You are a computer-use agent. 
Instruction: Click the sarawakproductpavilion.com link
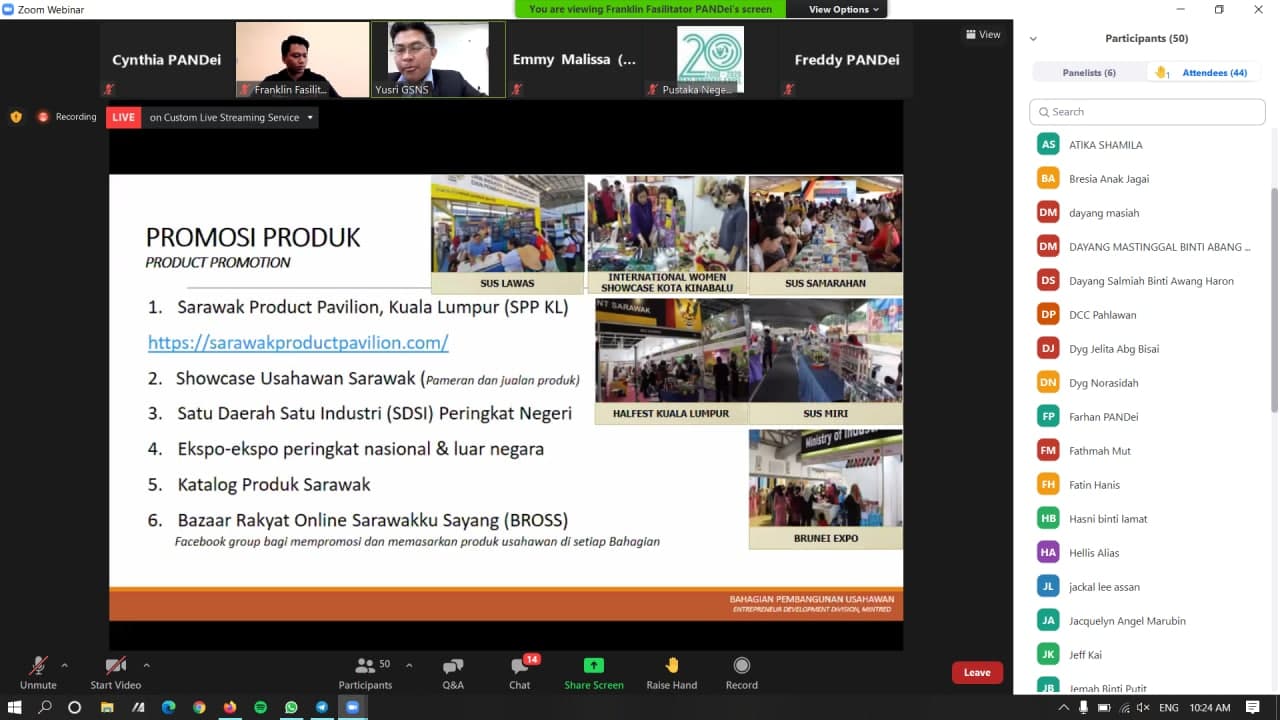coord(298,342)
